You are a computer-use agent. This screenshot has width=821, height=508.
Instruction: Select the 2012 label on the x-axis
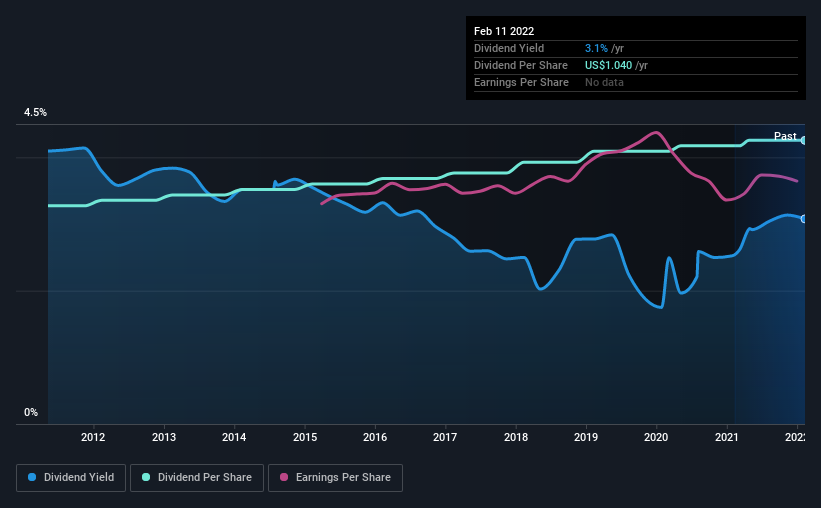93,437
